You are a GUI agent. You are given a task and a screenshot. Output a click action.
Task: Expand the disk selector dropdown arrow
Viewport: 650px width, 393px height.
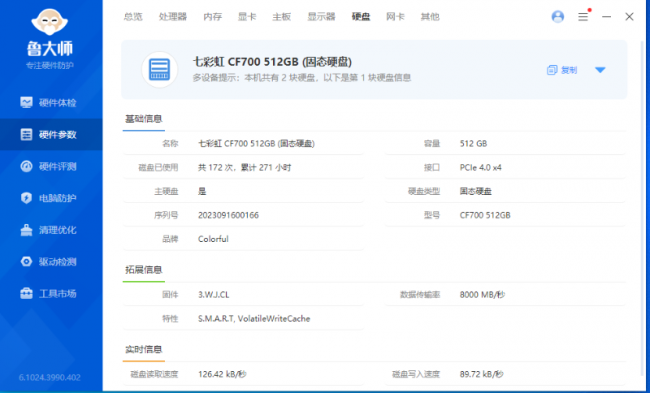click(600, 70)
